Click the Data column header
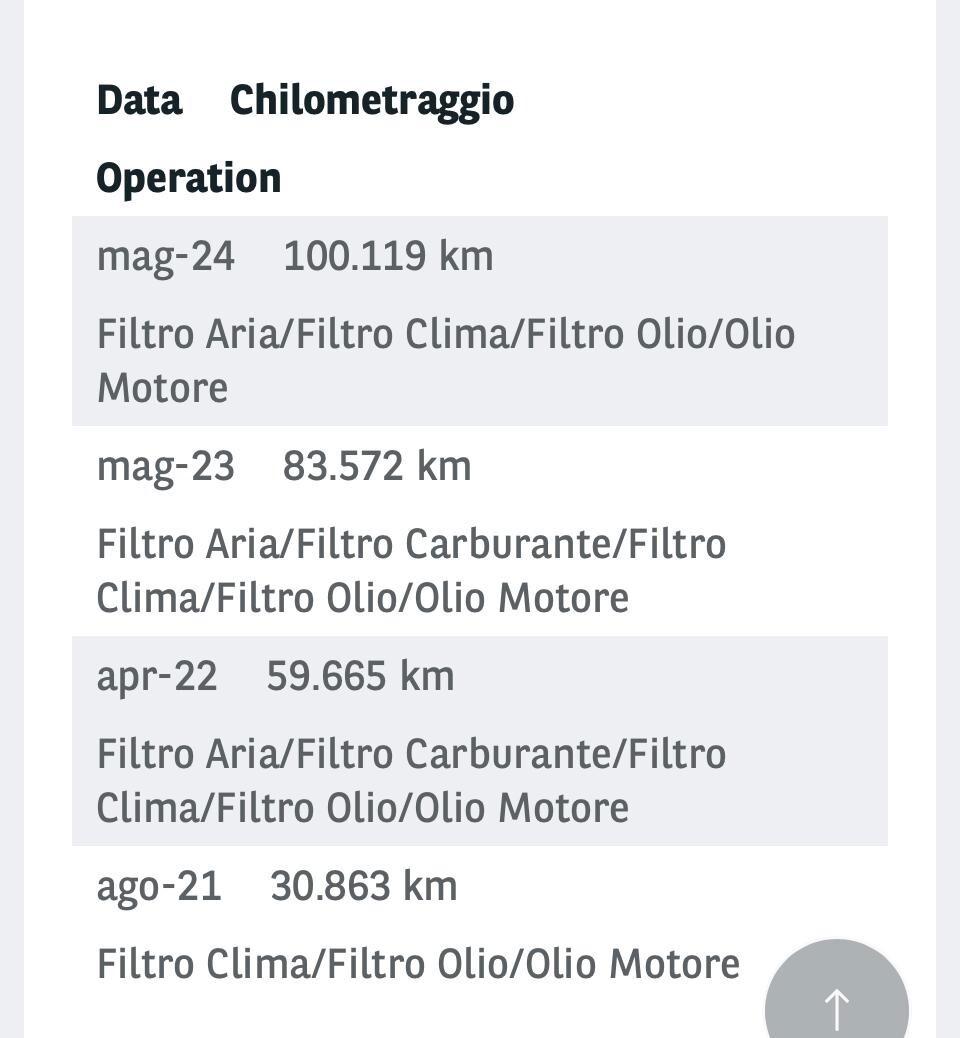This screenshot has width=960, height=1038. pyautogui.click(x=139, y=101)
